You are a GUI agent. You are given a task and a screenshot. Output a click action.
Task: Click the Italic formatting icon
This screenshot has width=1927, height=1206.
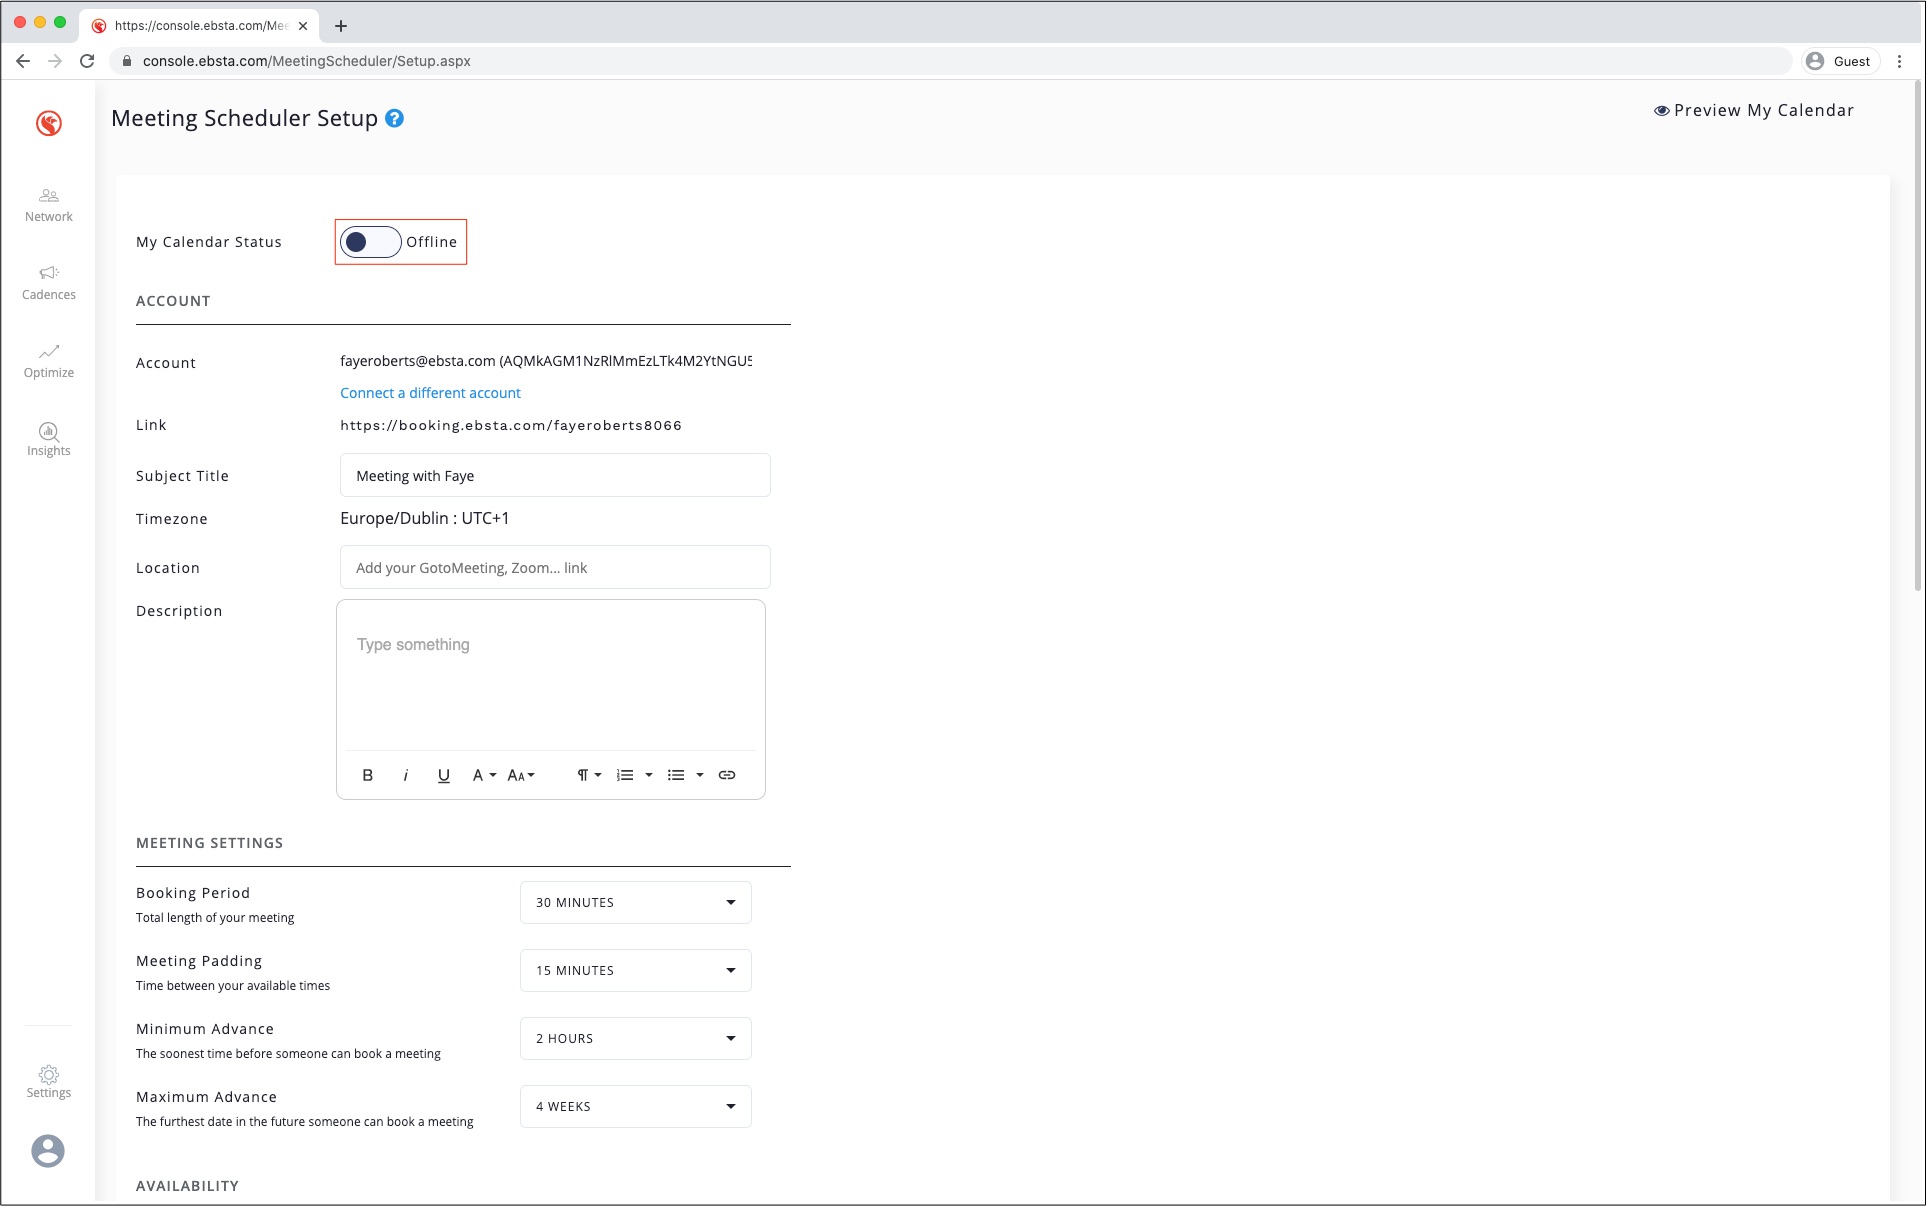coord(405,775)
